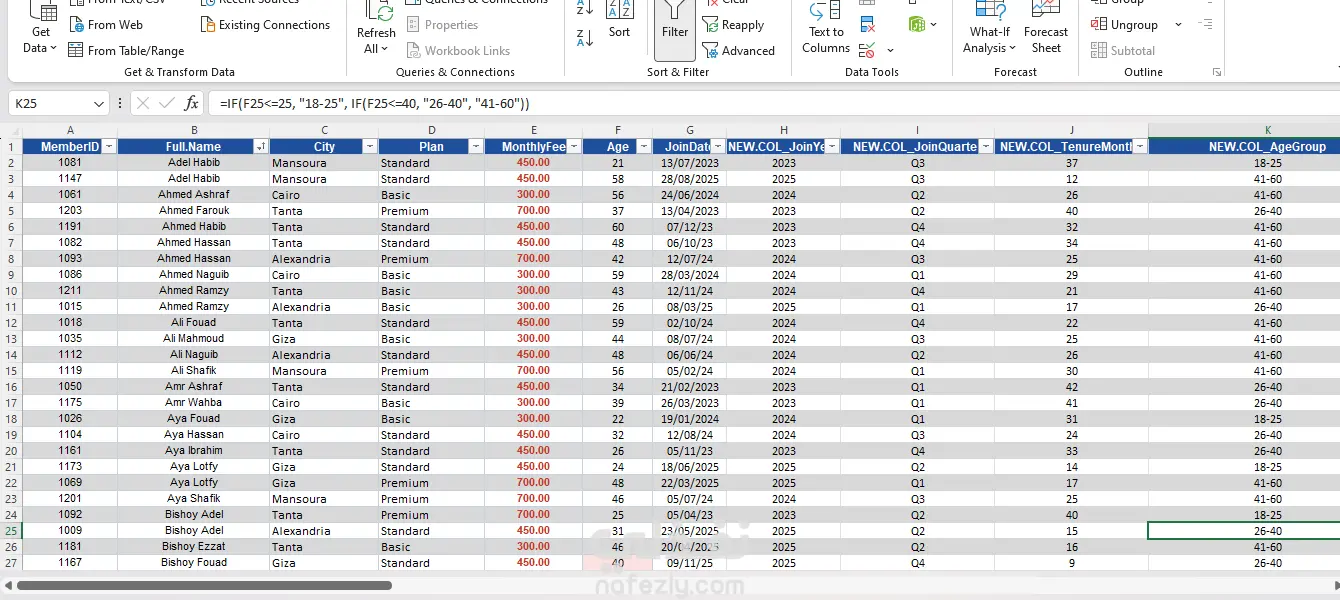Select the Bishoy Ezzat name cell
This screenshot has height=600, width=1340.
pyautogui.click(x=194, y=547)
